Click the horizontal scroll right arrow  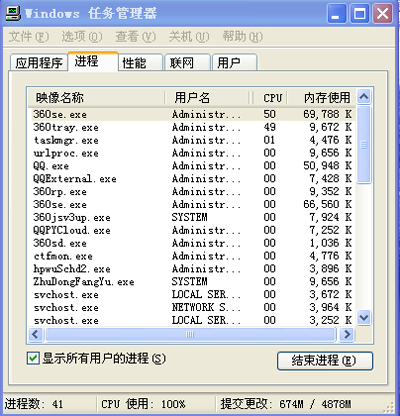tap(347, 334)
